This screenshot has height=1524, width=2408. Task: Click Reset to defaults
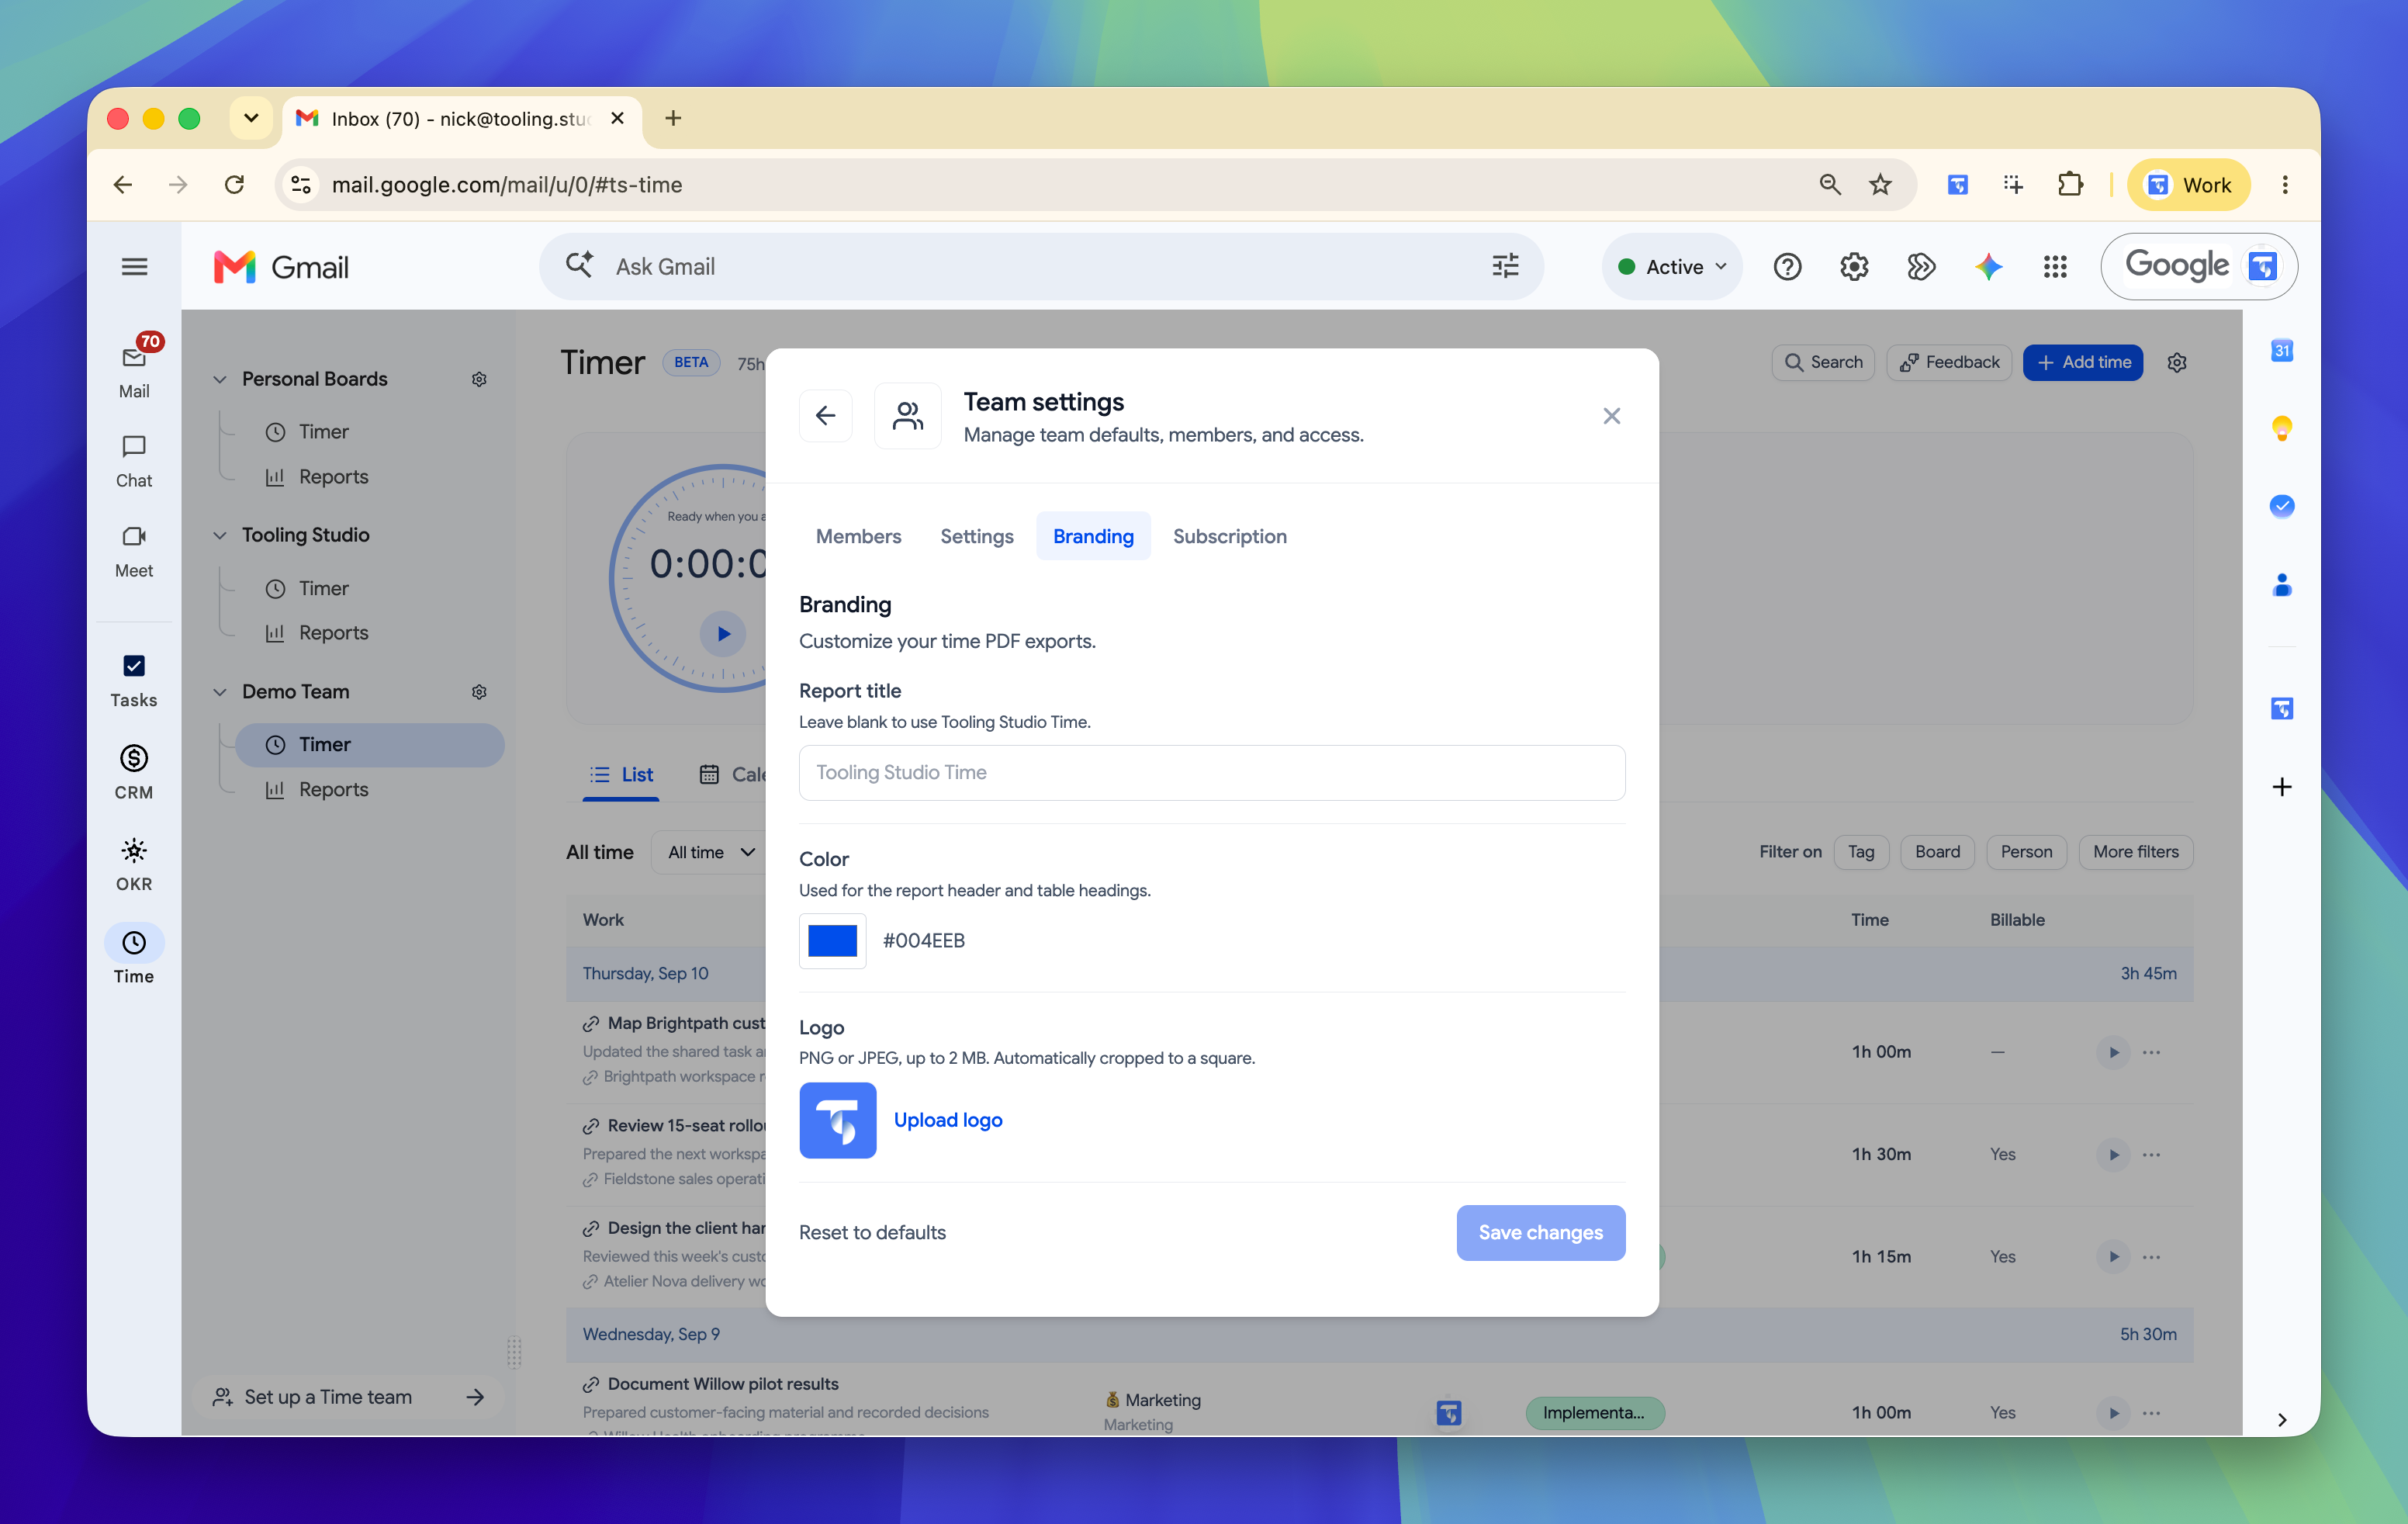pyautogui.click(x=872, y=1232)
